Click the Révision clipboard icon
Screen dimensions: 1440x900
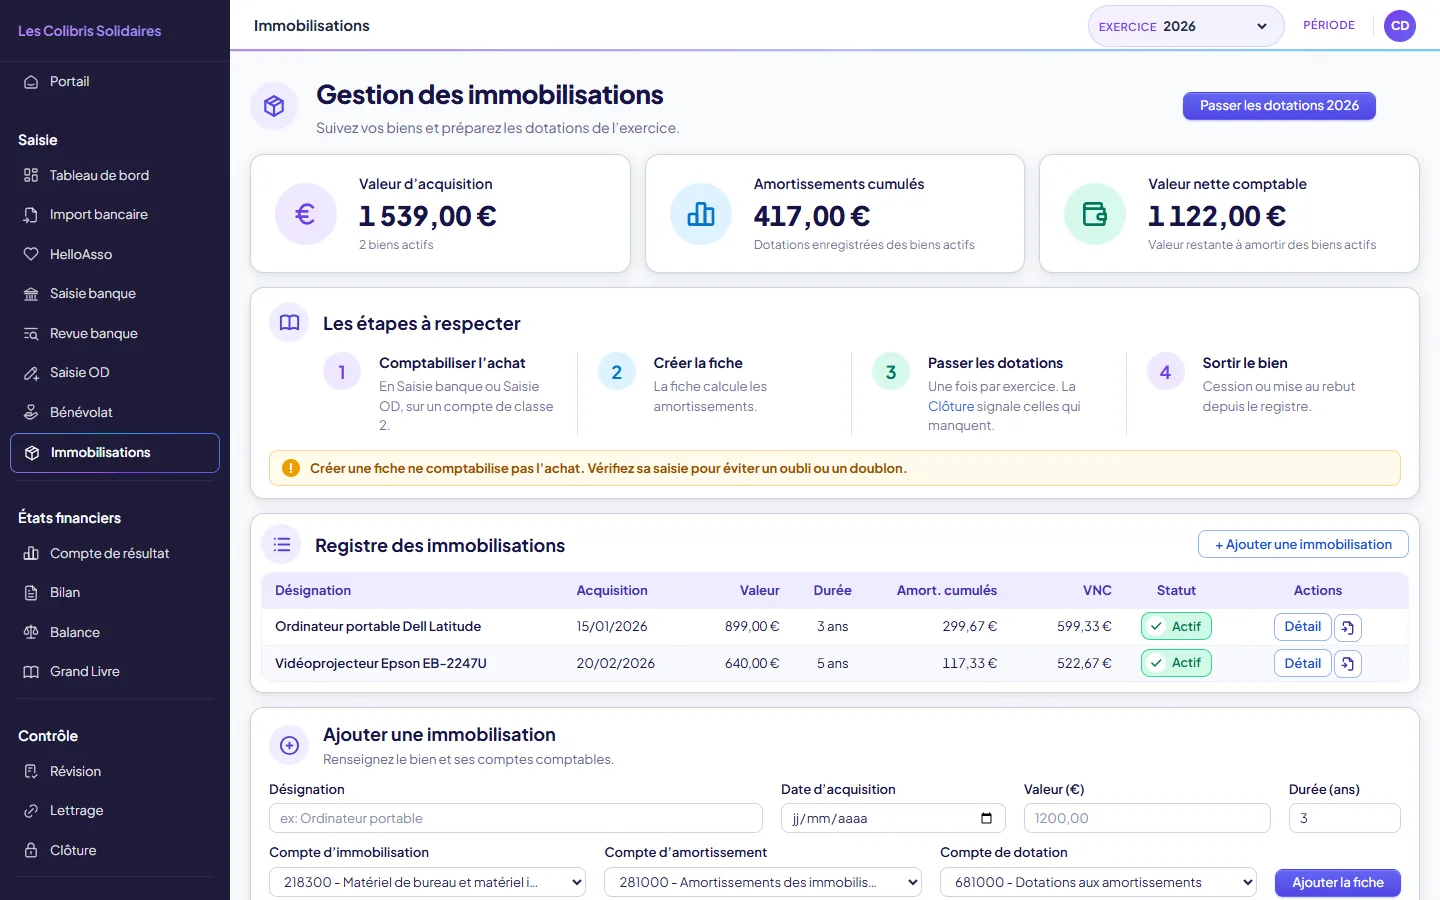[31, 772]
